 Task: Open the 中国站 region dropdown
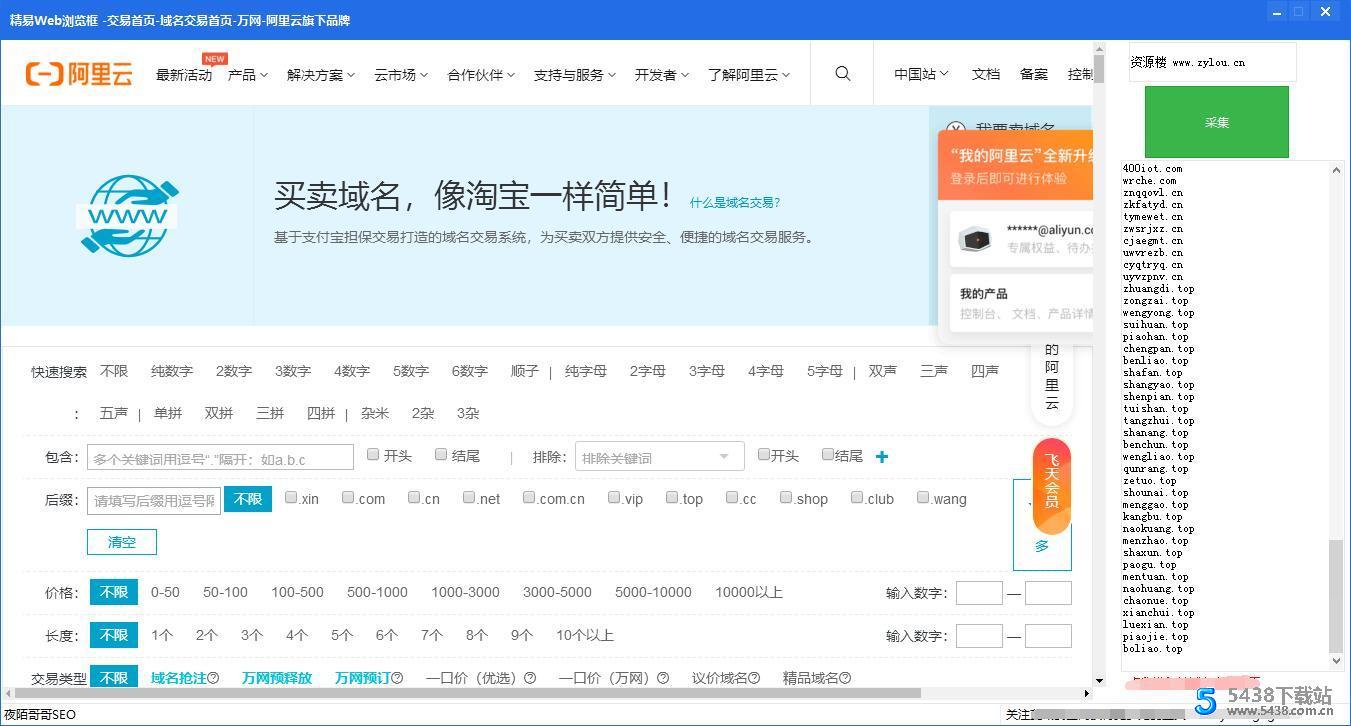(918, 73)
